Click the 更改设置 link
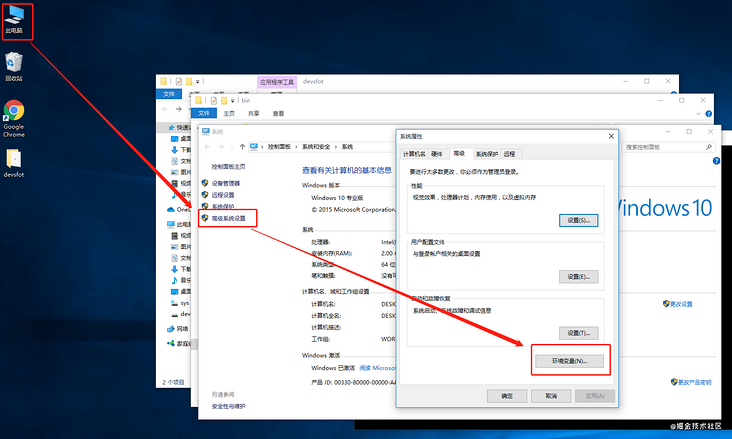This screenshot has width=732, height=439. 682,304
